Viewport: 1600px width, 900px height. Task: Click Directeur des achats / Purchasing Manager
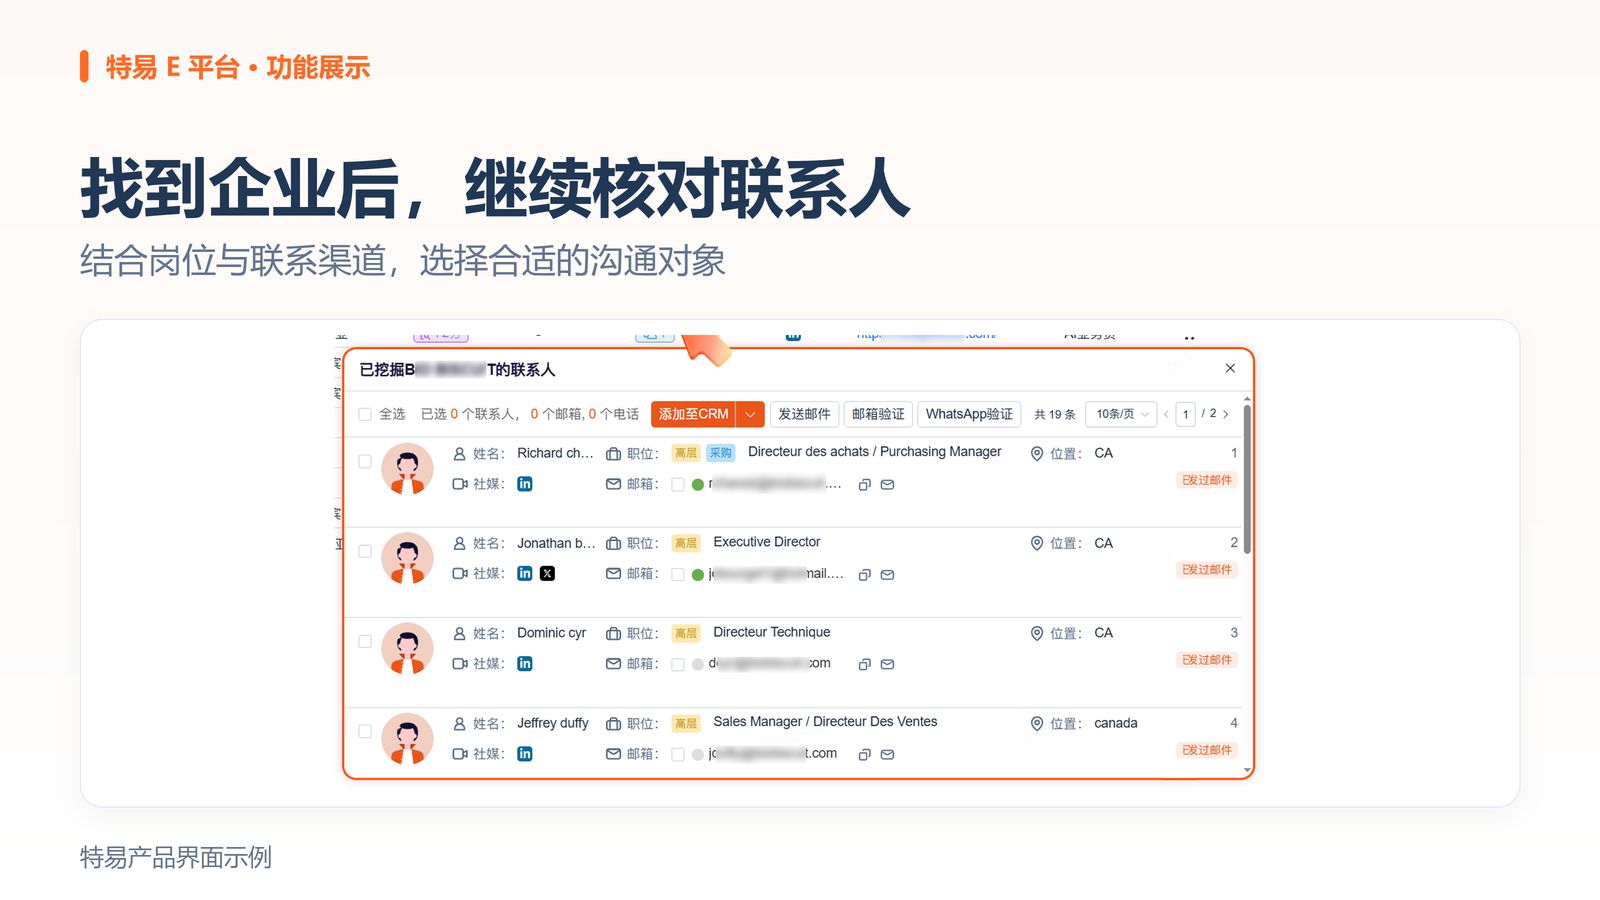(x=875, y=452)
